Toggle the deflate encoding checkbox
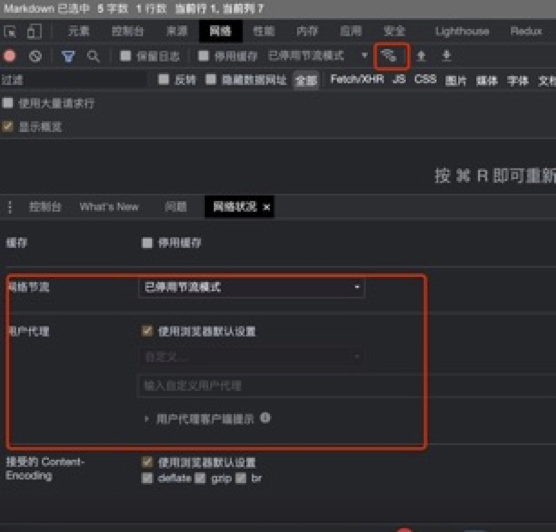This screenshot has height=532, width=556. (x=147, y=478)
